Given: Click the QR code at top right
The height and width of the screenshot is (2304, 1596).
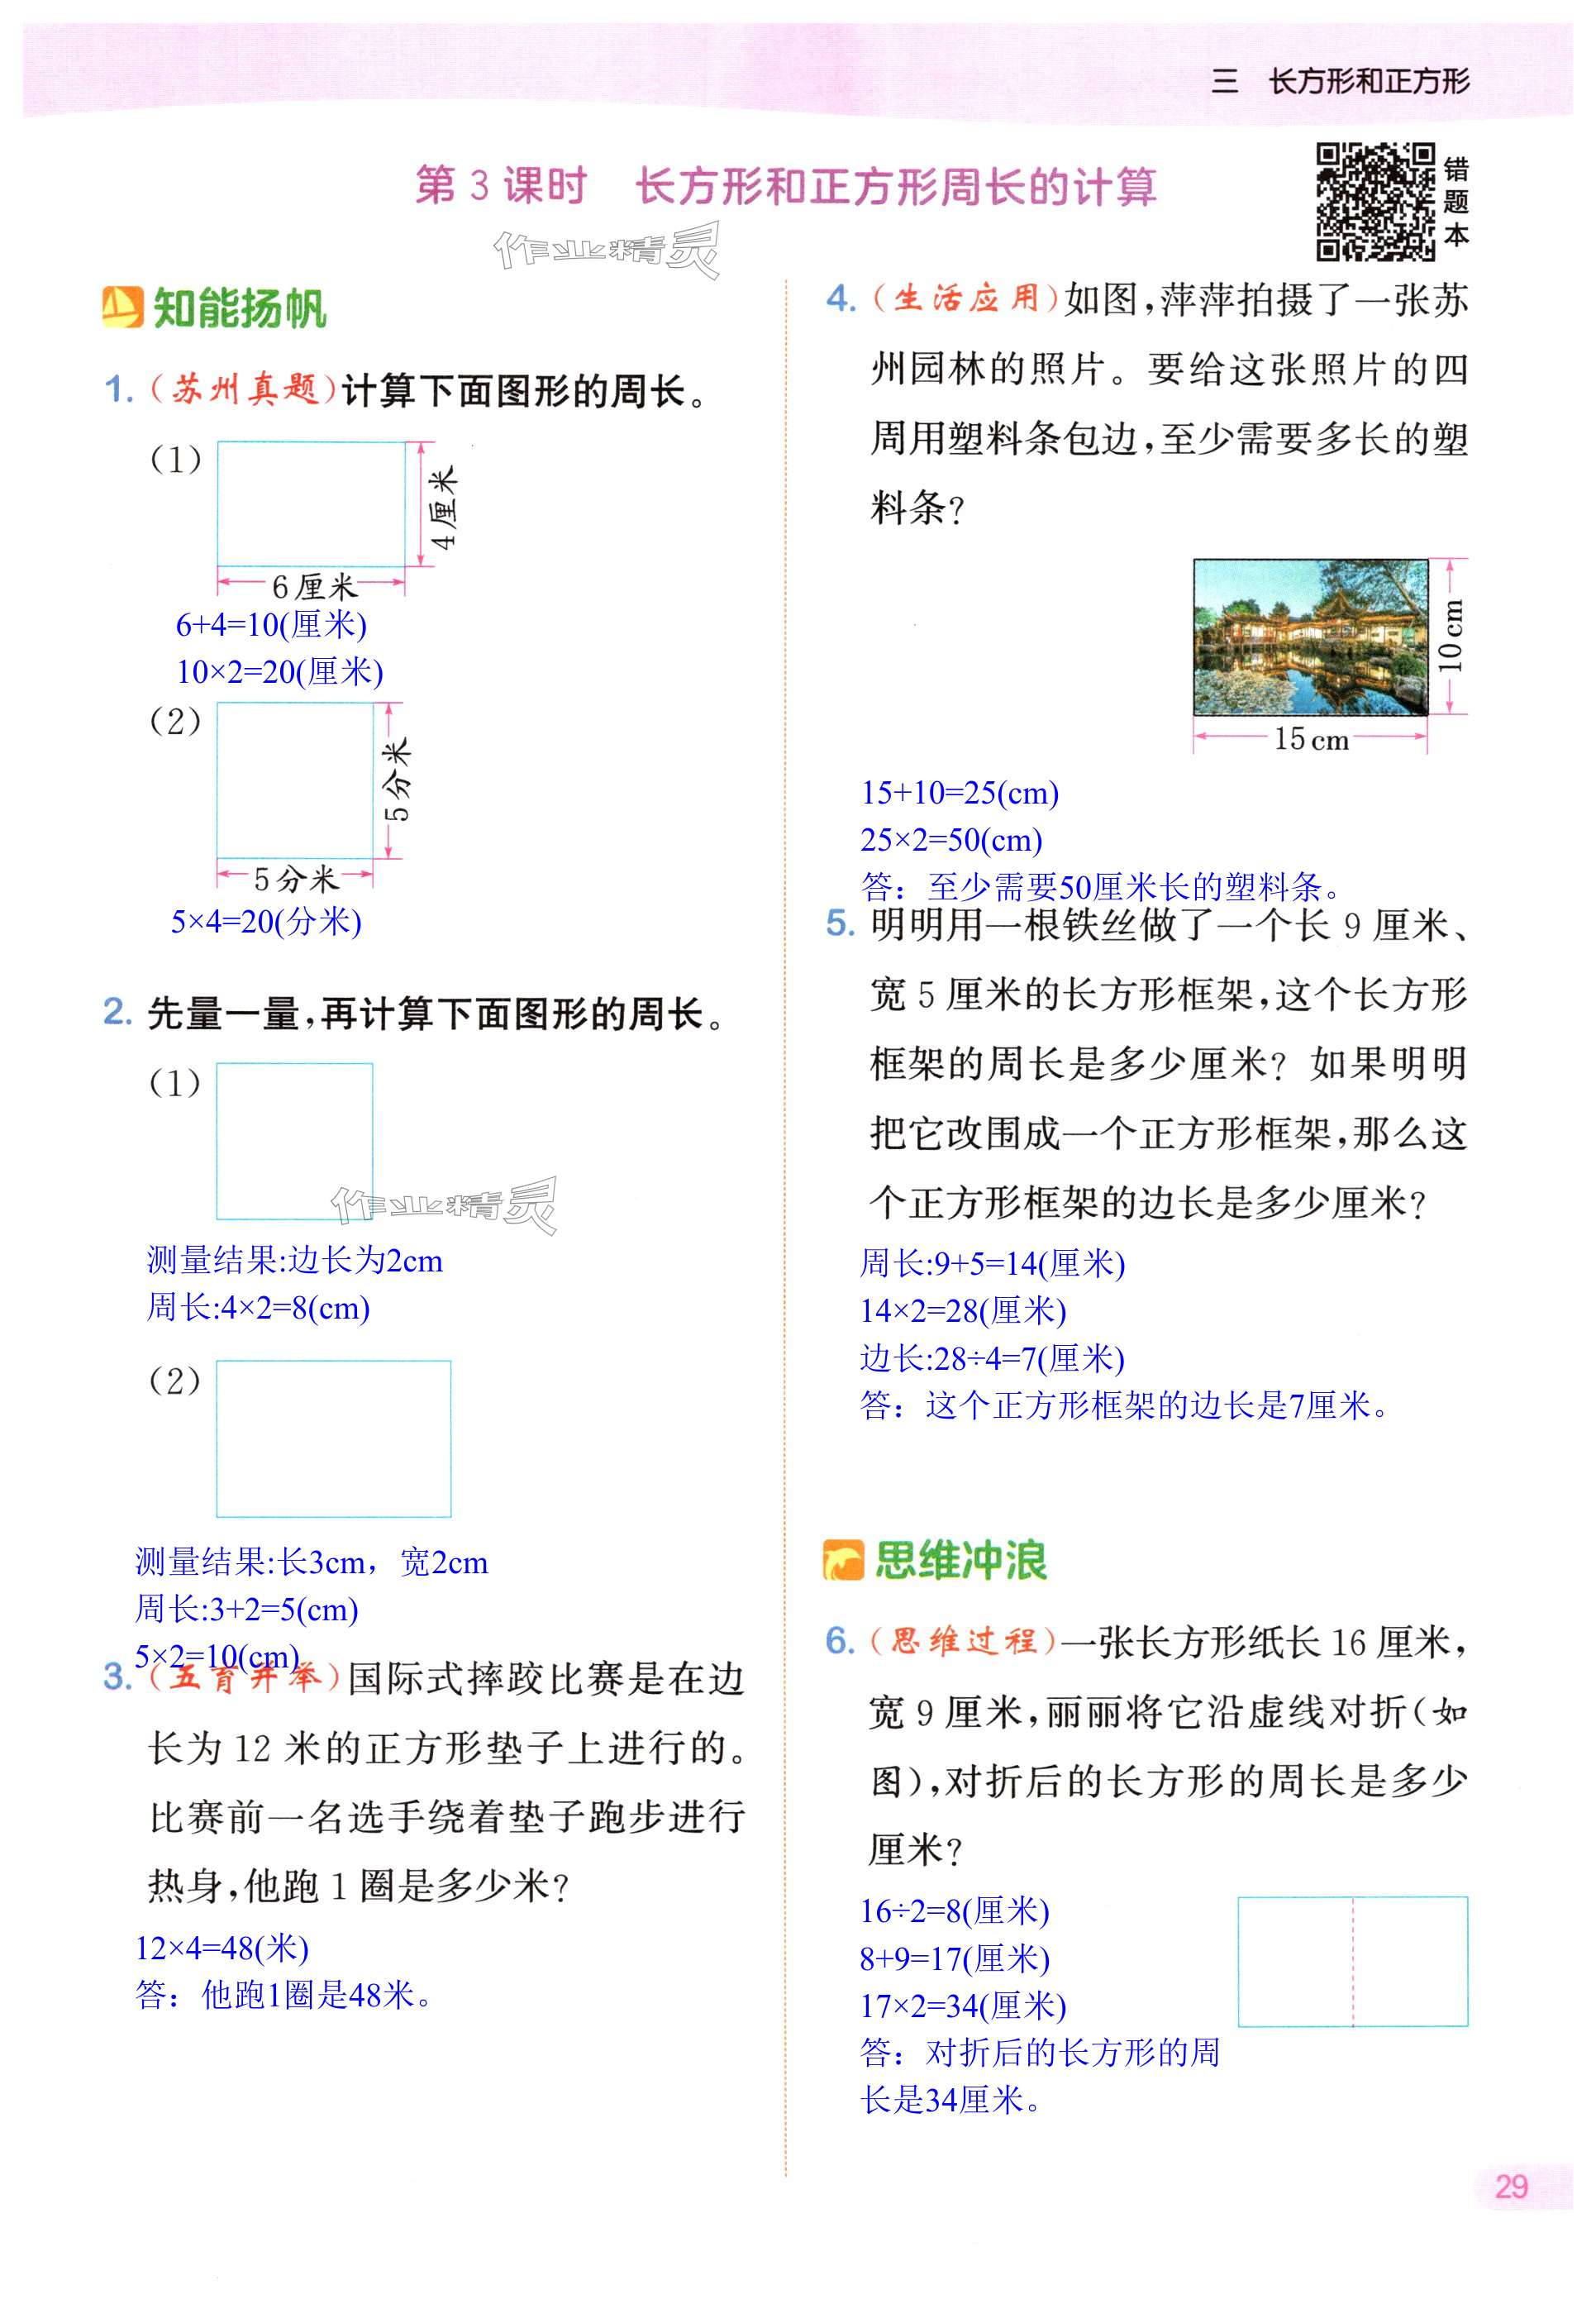Looking at the screenshot, I should point(1375,202).
